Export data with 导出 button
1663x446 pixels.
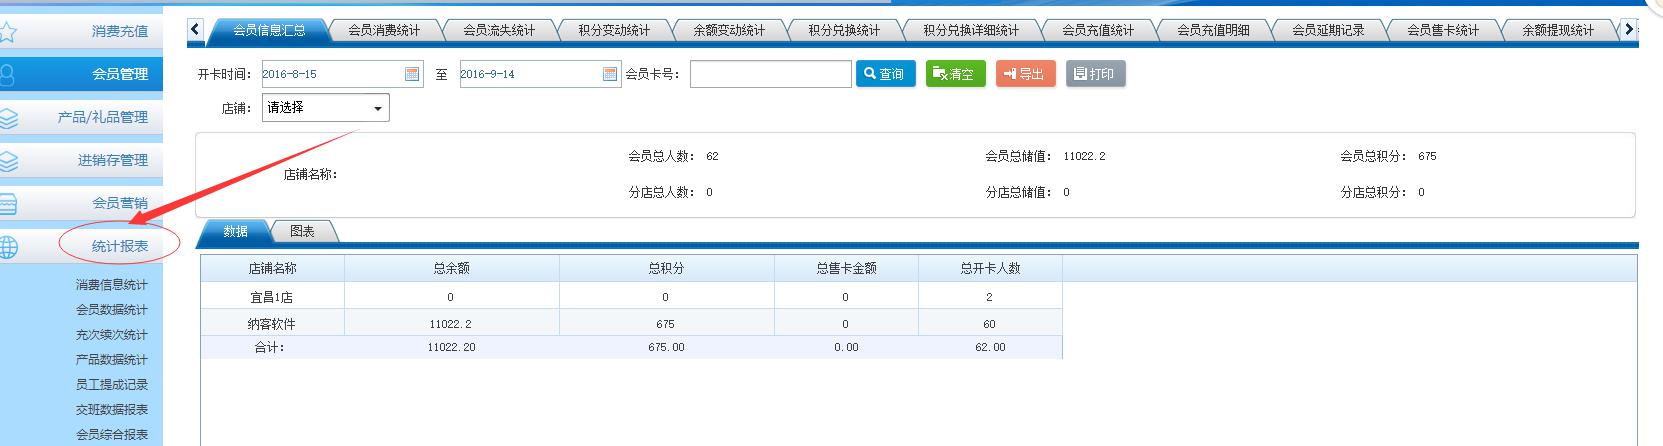[1025, 74]
